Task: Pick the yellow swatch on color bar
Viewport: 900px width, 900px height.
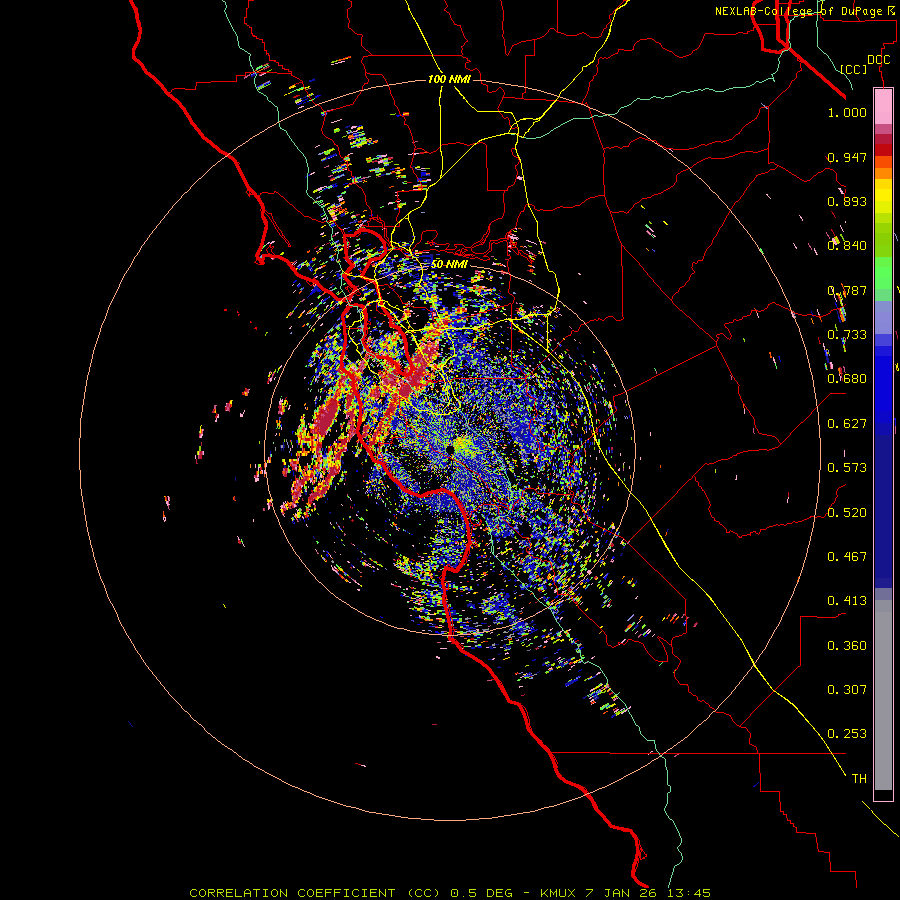Action: click(x=883, y=197)
